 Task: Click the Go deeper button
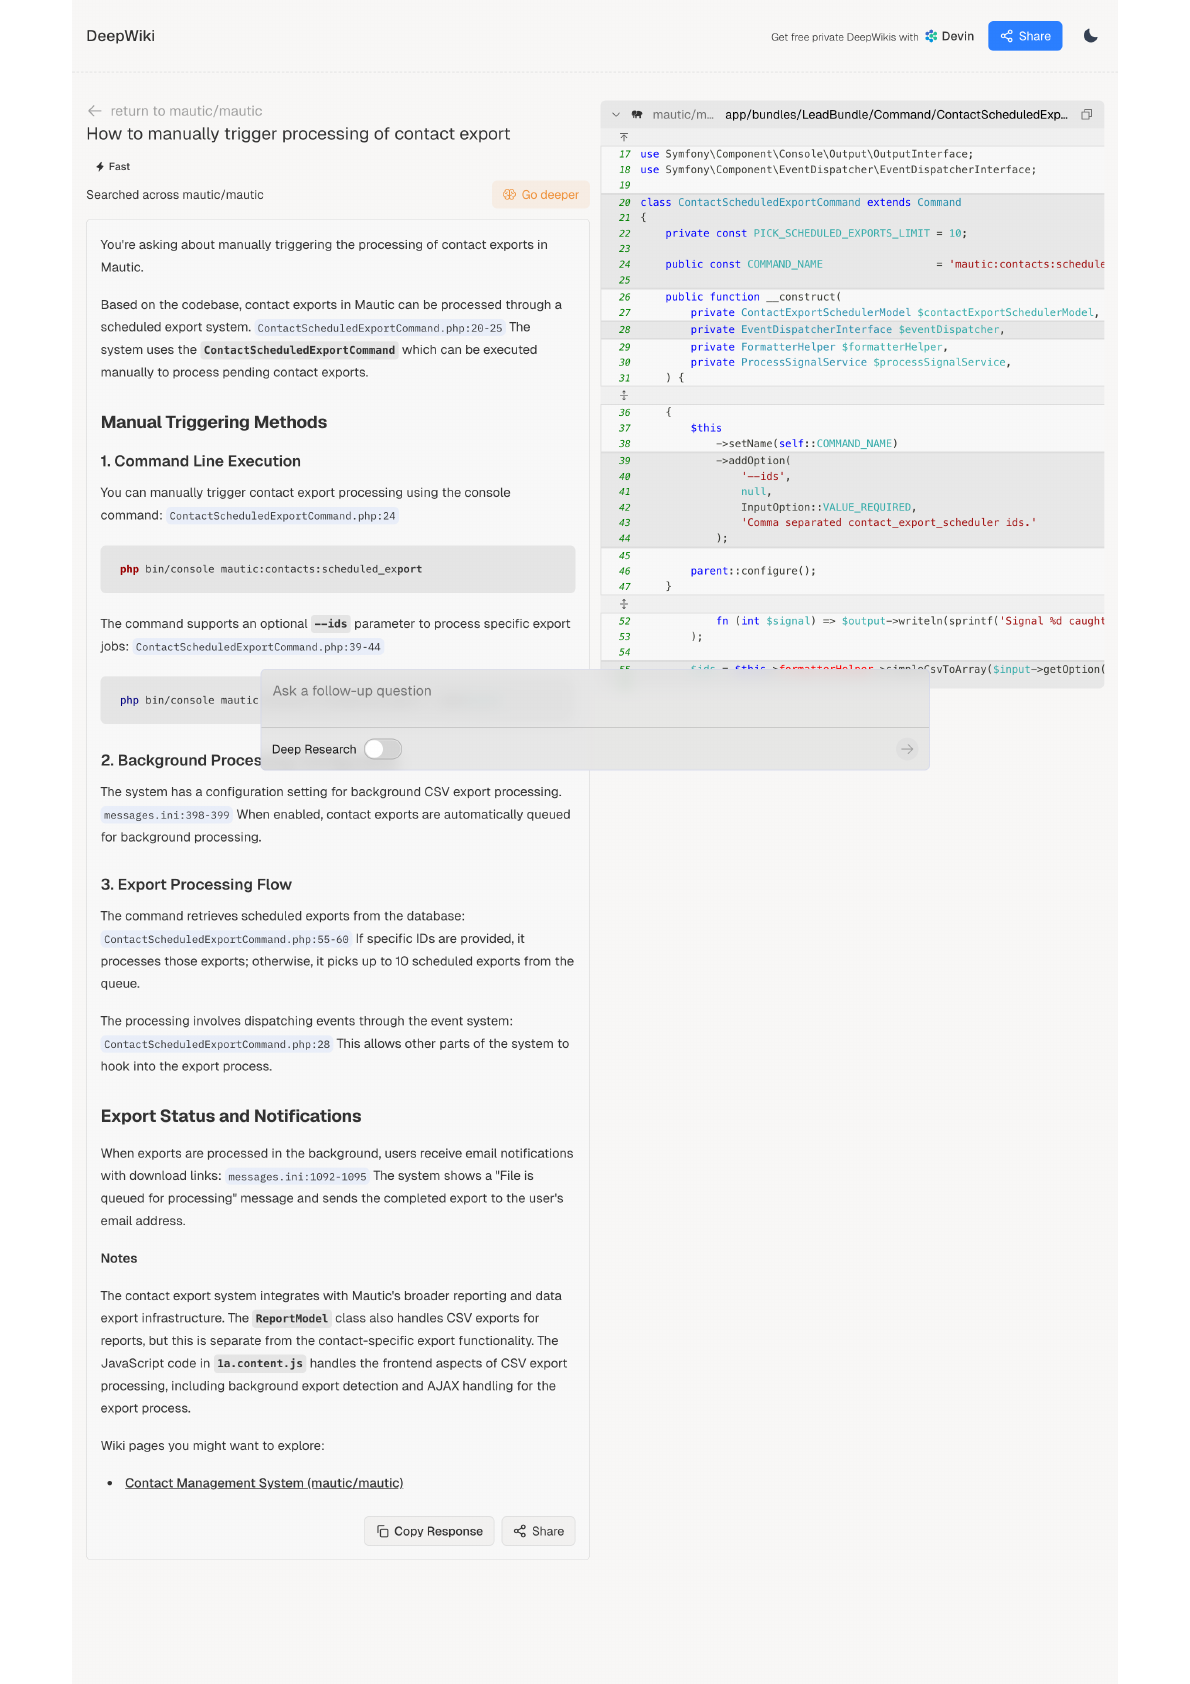(x=541, y=195)
